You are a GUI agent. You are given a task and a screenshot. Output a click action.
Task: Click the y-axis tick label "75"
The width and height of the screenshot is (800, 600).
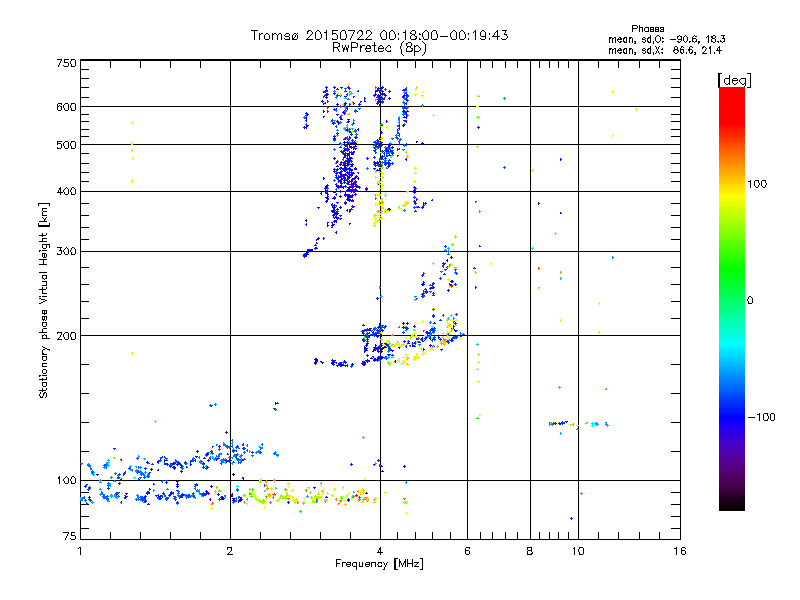69,536
